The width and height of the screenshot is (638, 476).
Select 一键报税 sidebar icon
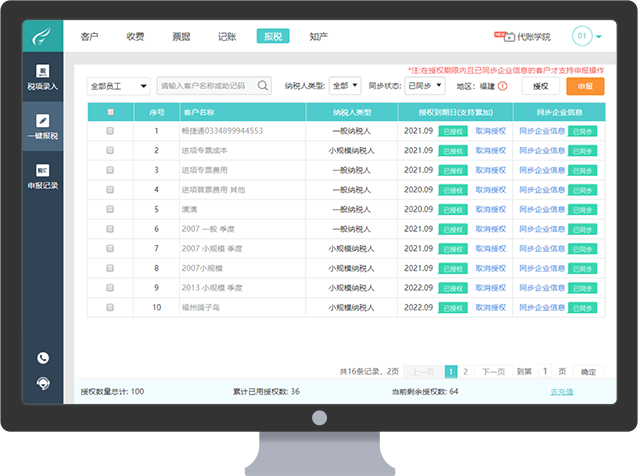(43, 120)
